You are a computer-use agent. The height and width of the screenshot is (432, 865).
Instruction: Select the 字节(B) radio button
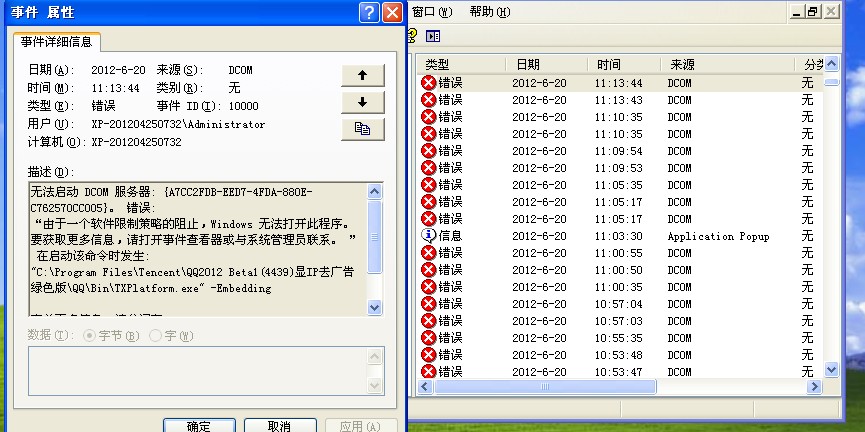[x=89, y=335]
